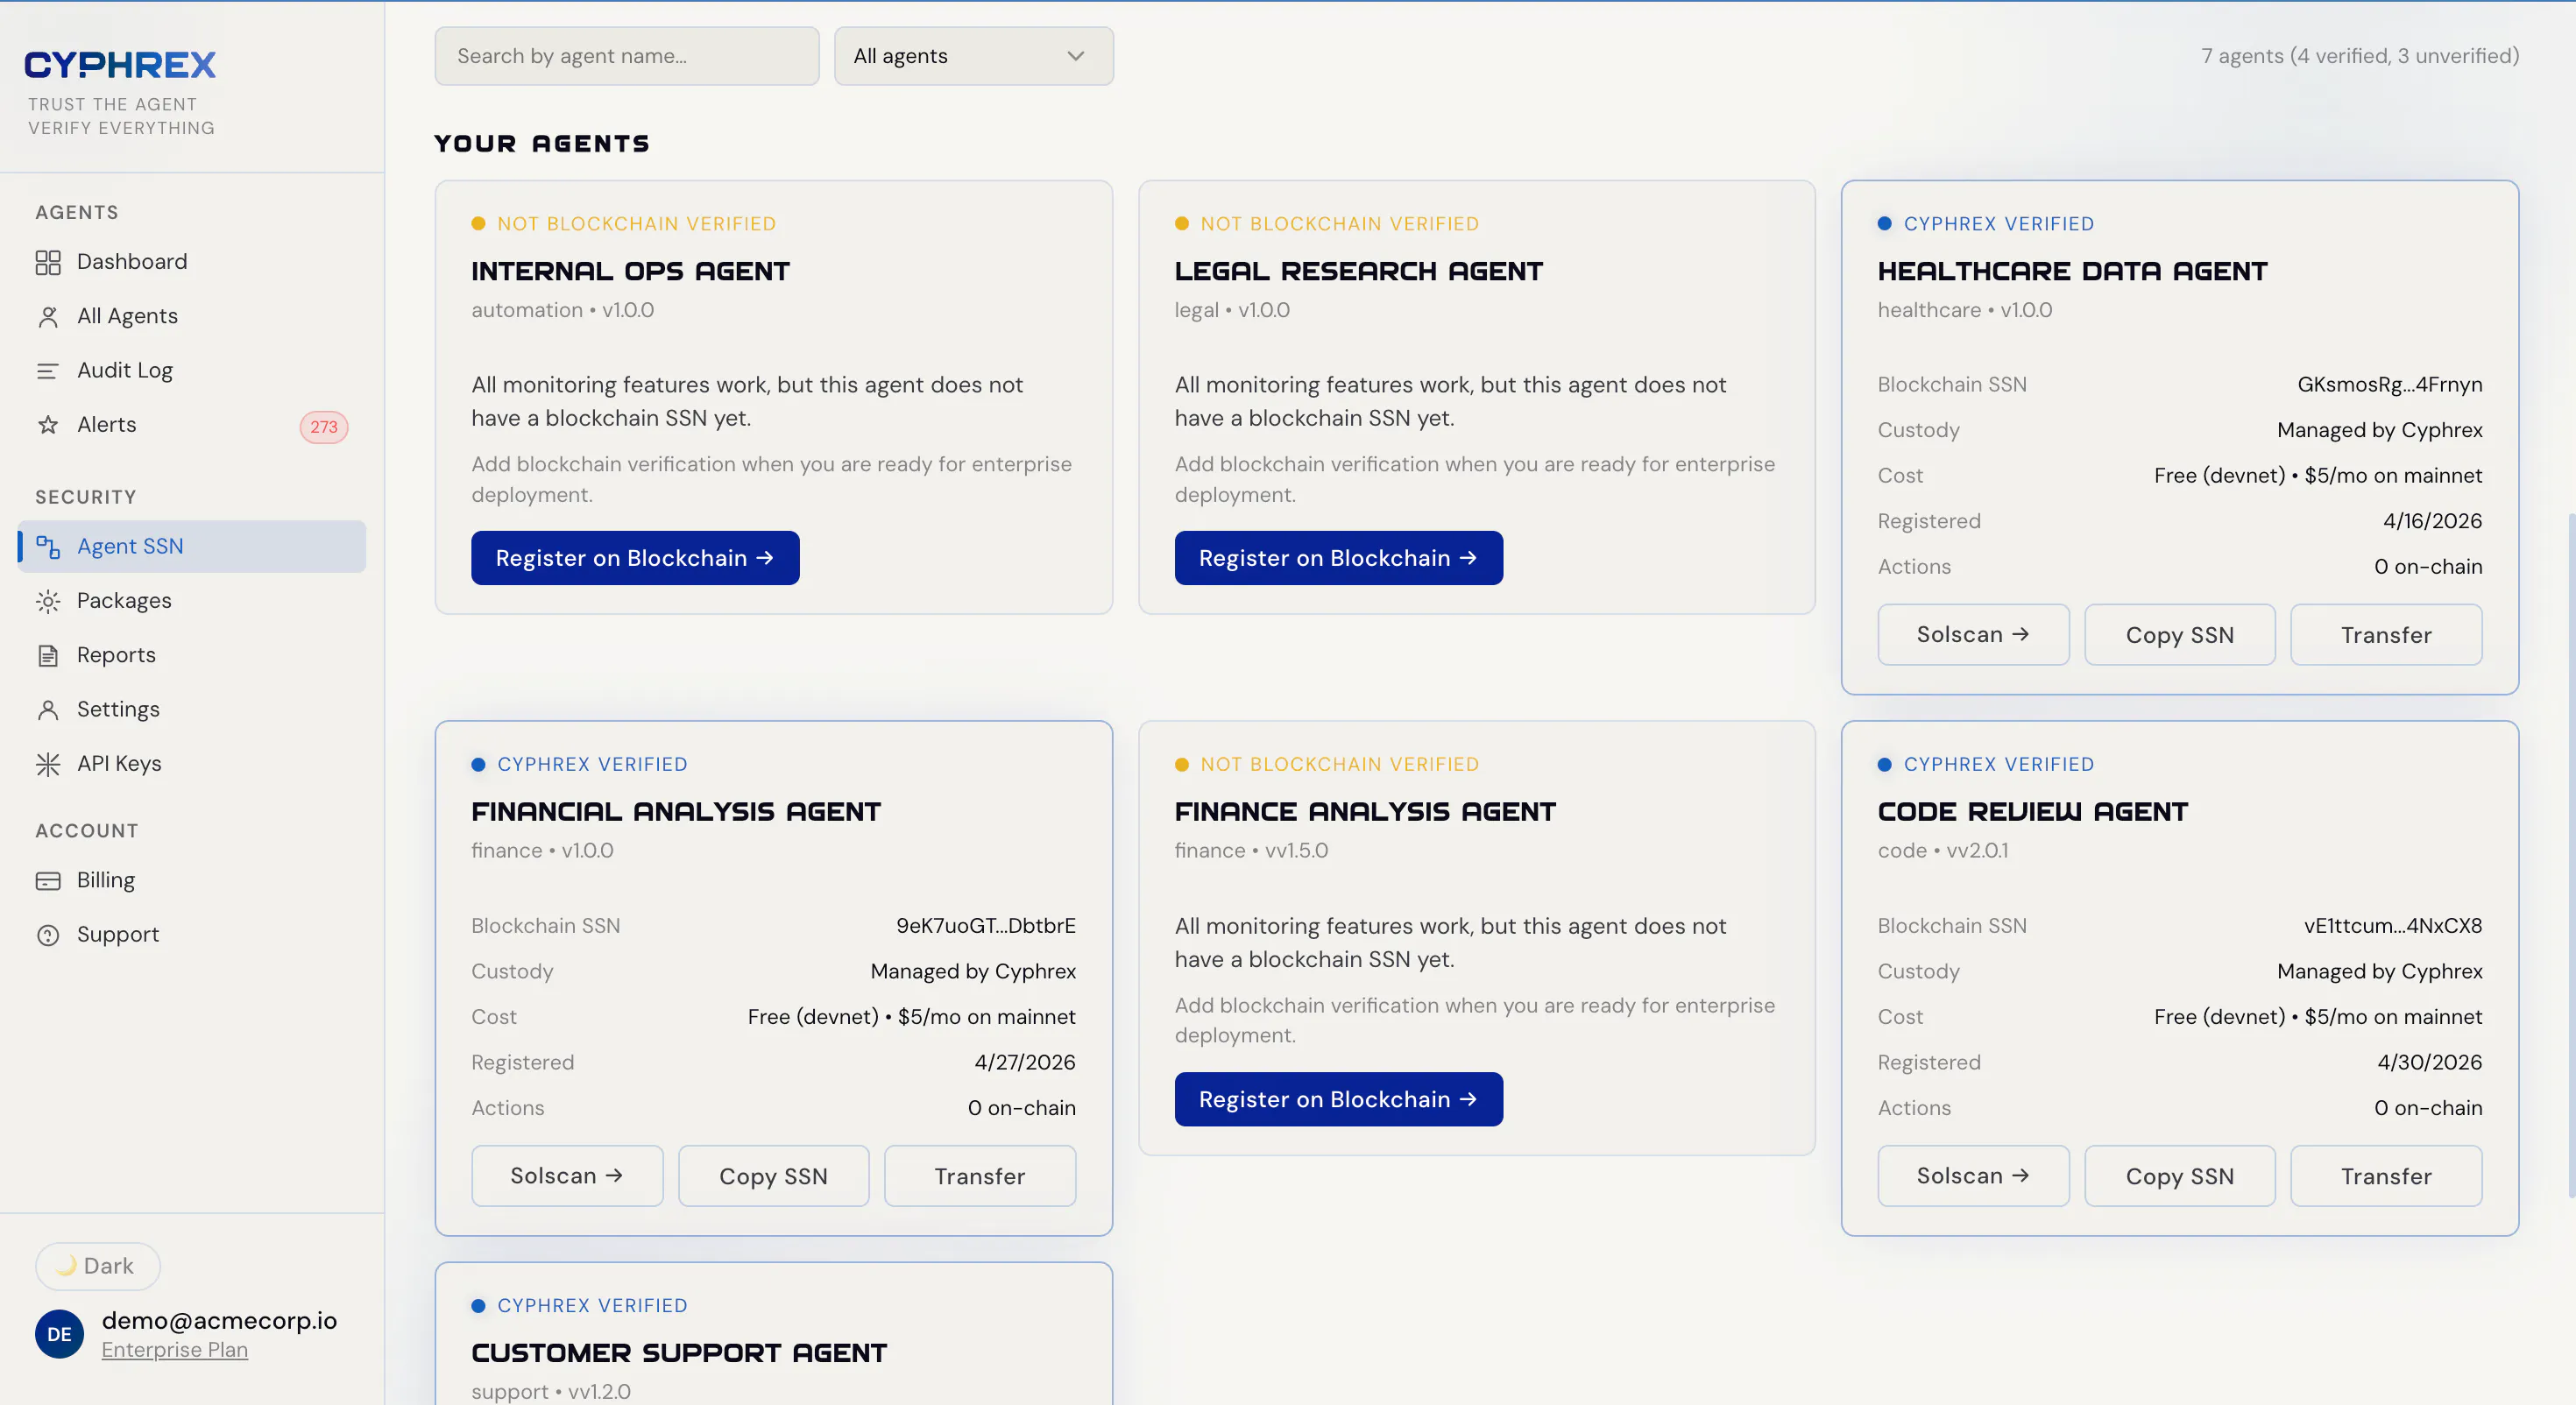Click registered date 4/27/2026
The height and width of the screenshot is (1405, 2576).
pyautogui.click(x=1025, y=1062)
